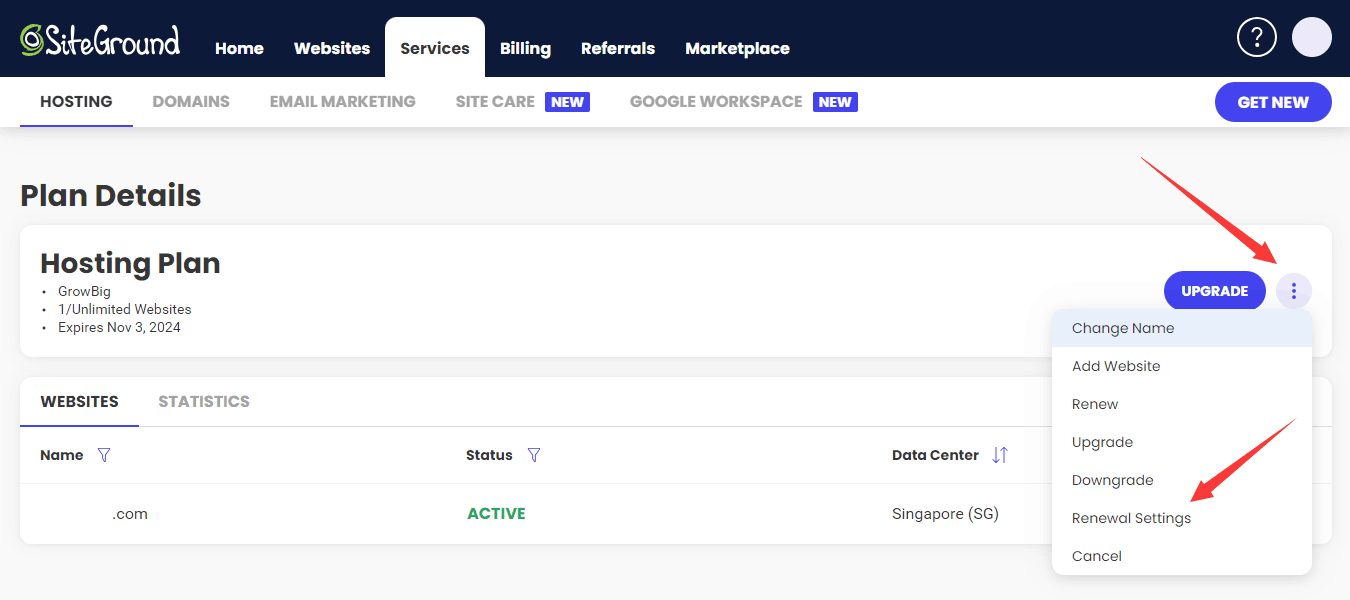Choose Cancel in the plan menu
Image resolution: width=1350 pixels, height=600 pixels.
click(1097, 556)
